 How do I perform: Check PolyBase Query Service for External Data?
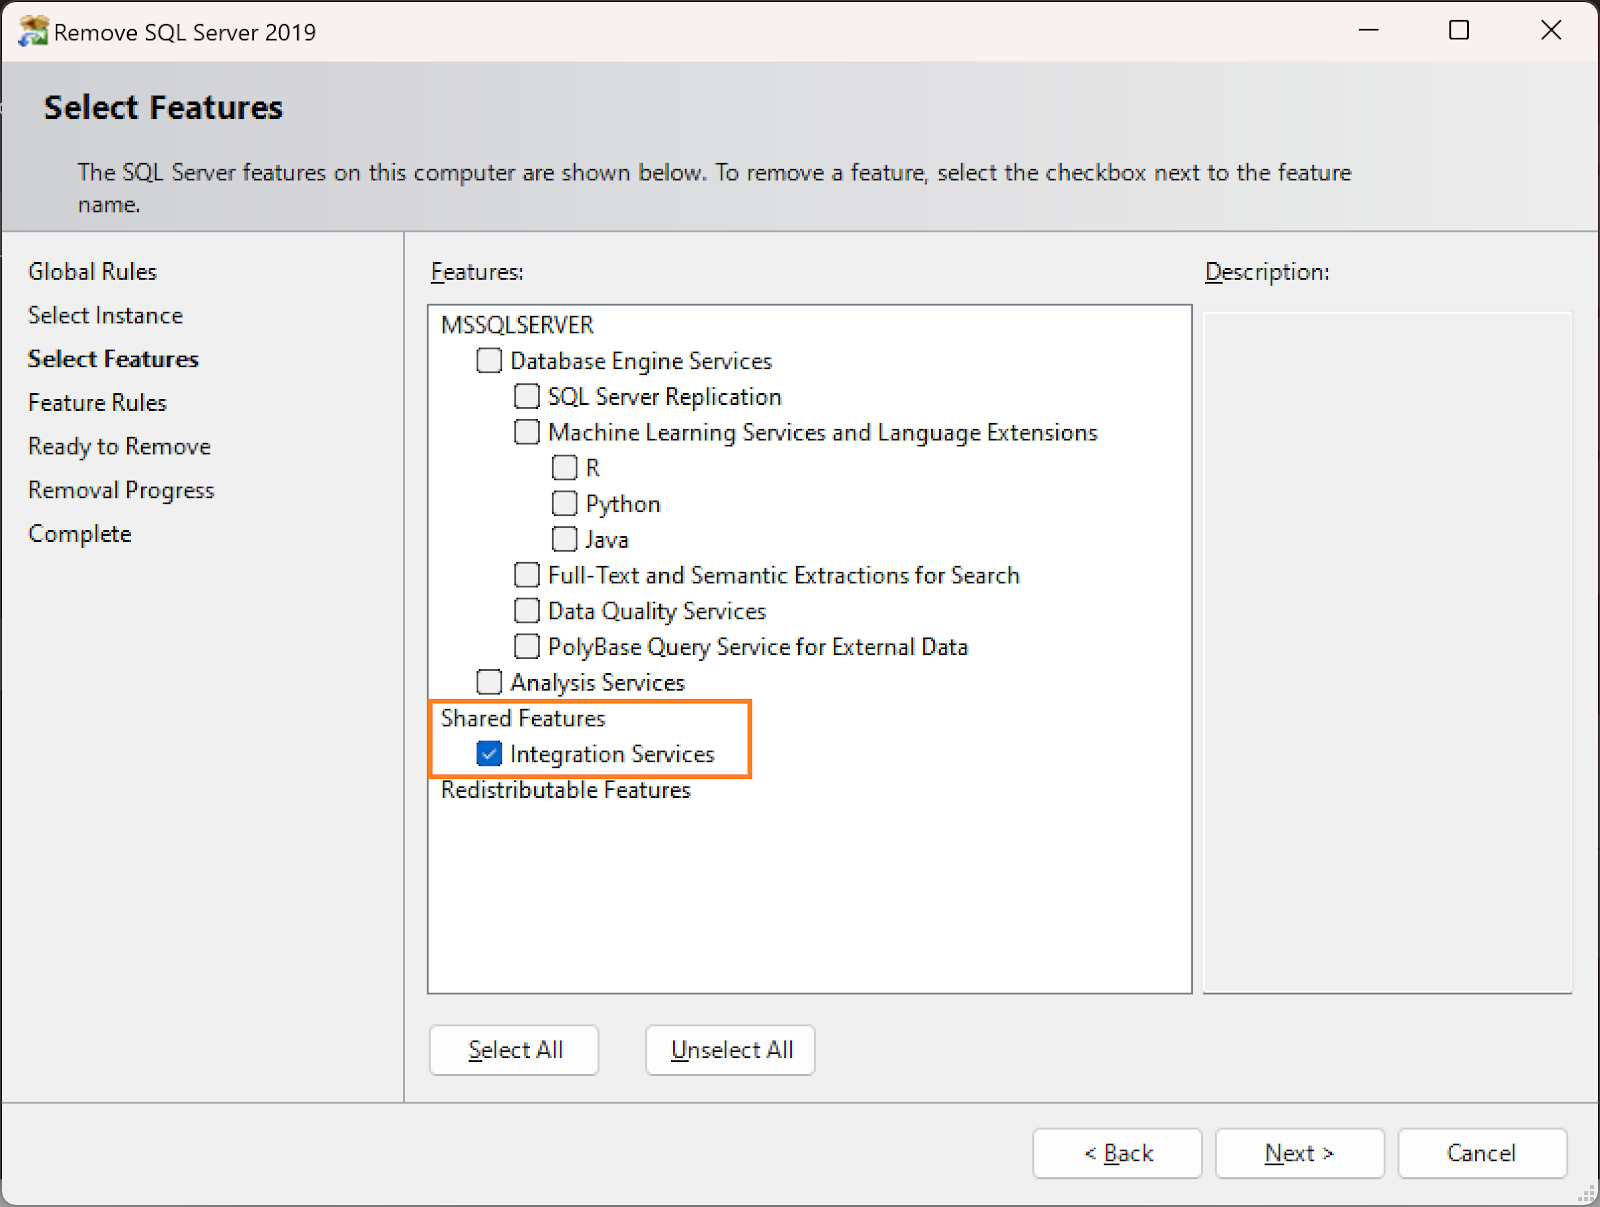(x=527, y=646)
